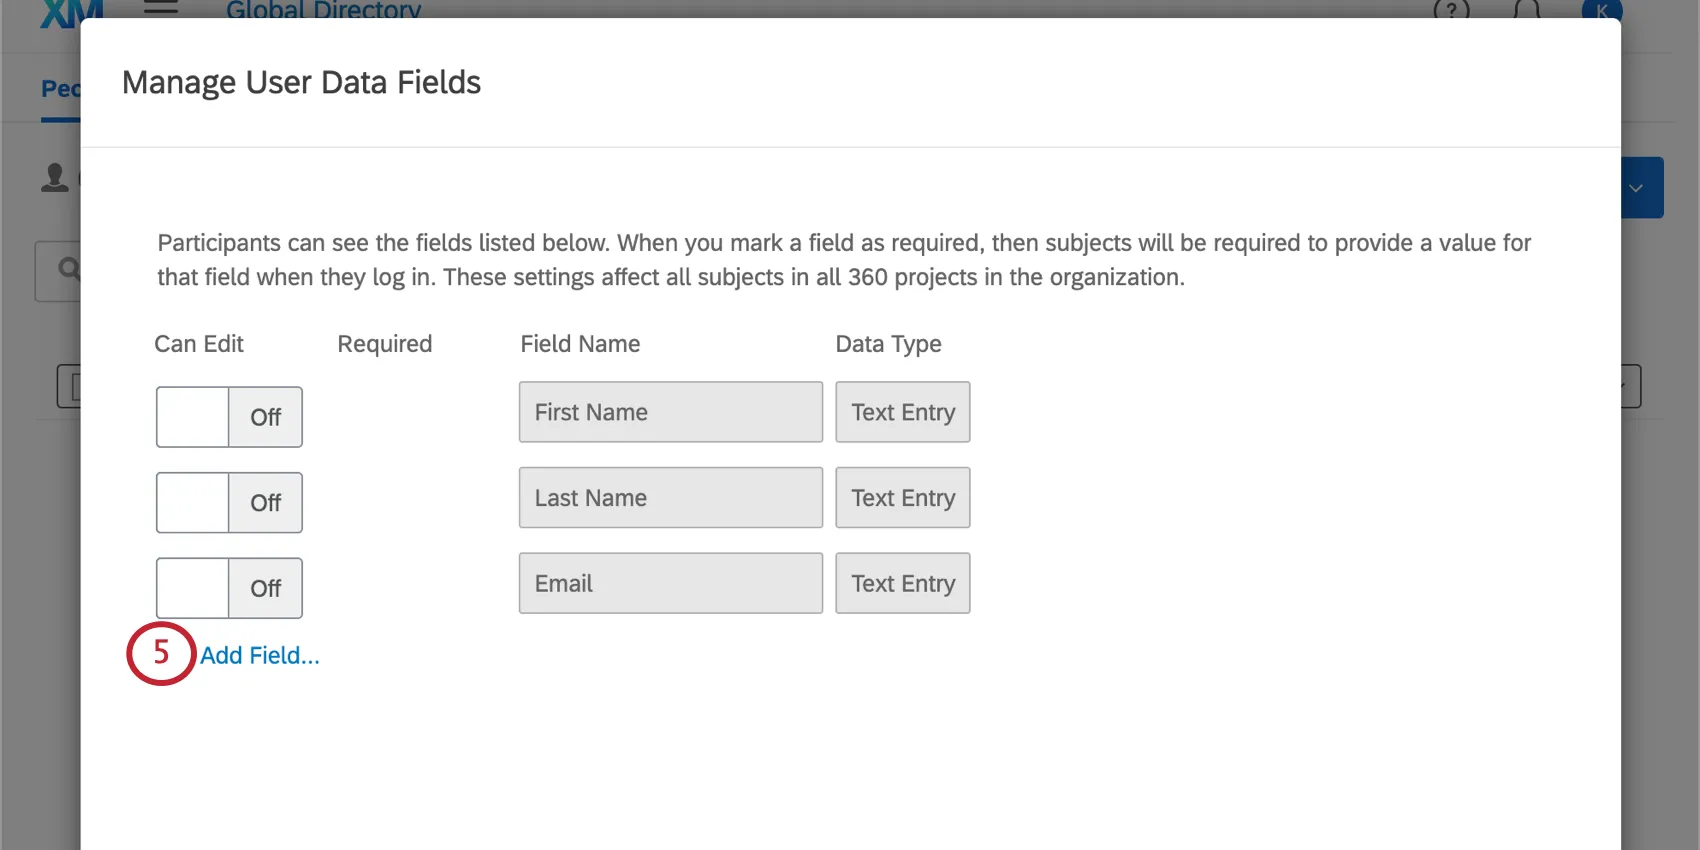Open the hamburger navigation menu
The width and height of the screenshot is (1700, 850).
pos(161,8)
